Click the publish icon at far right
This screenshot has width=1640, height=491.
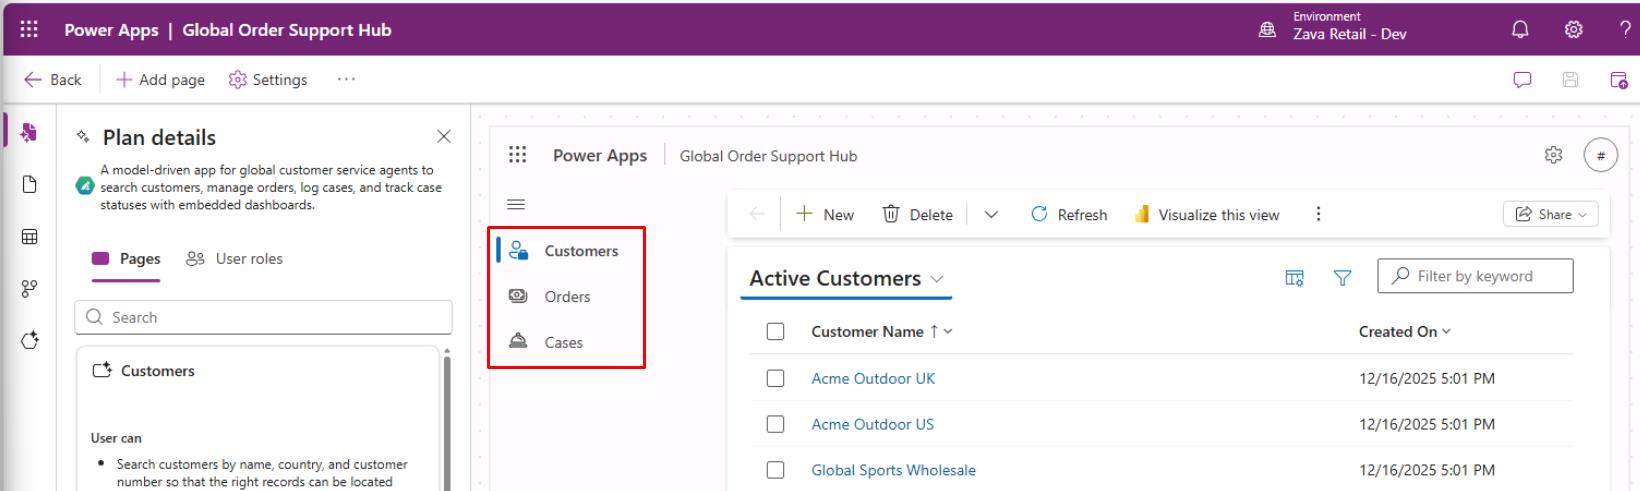coord(1618,80)
